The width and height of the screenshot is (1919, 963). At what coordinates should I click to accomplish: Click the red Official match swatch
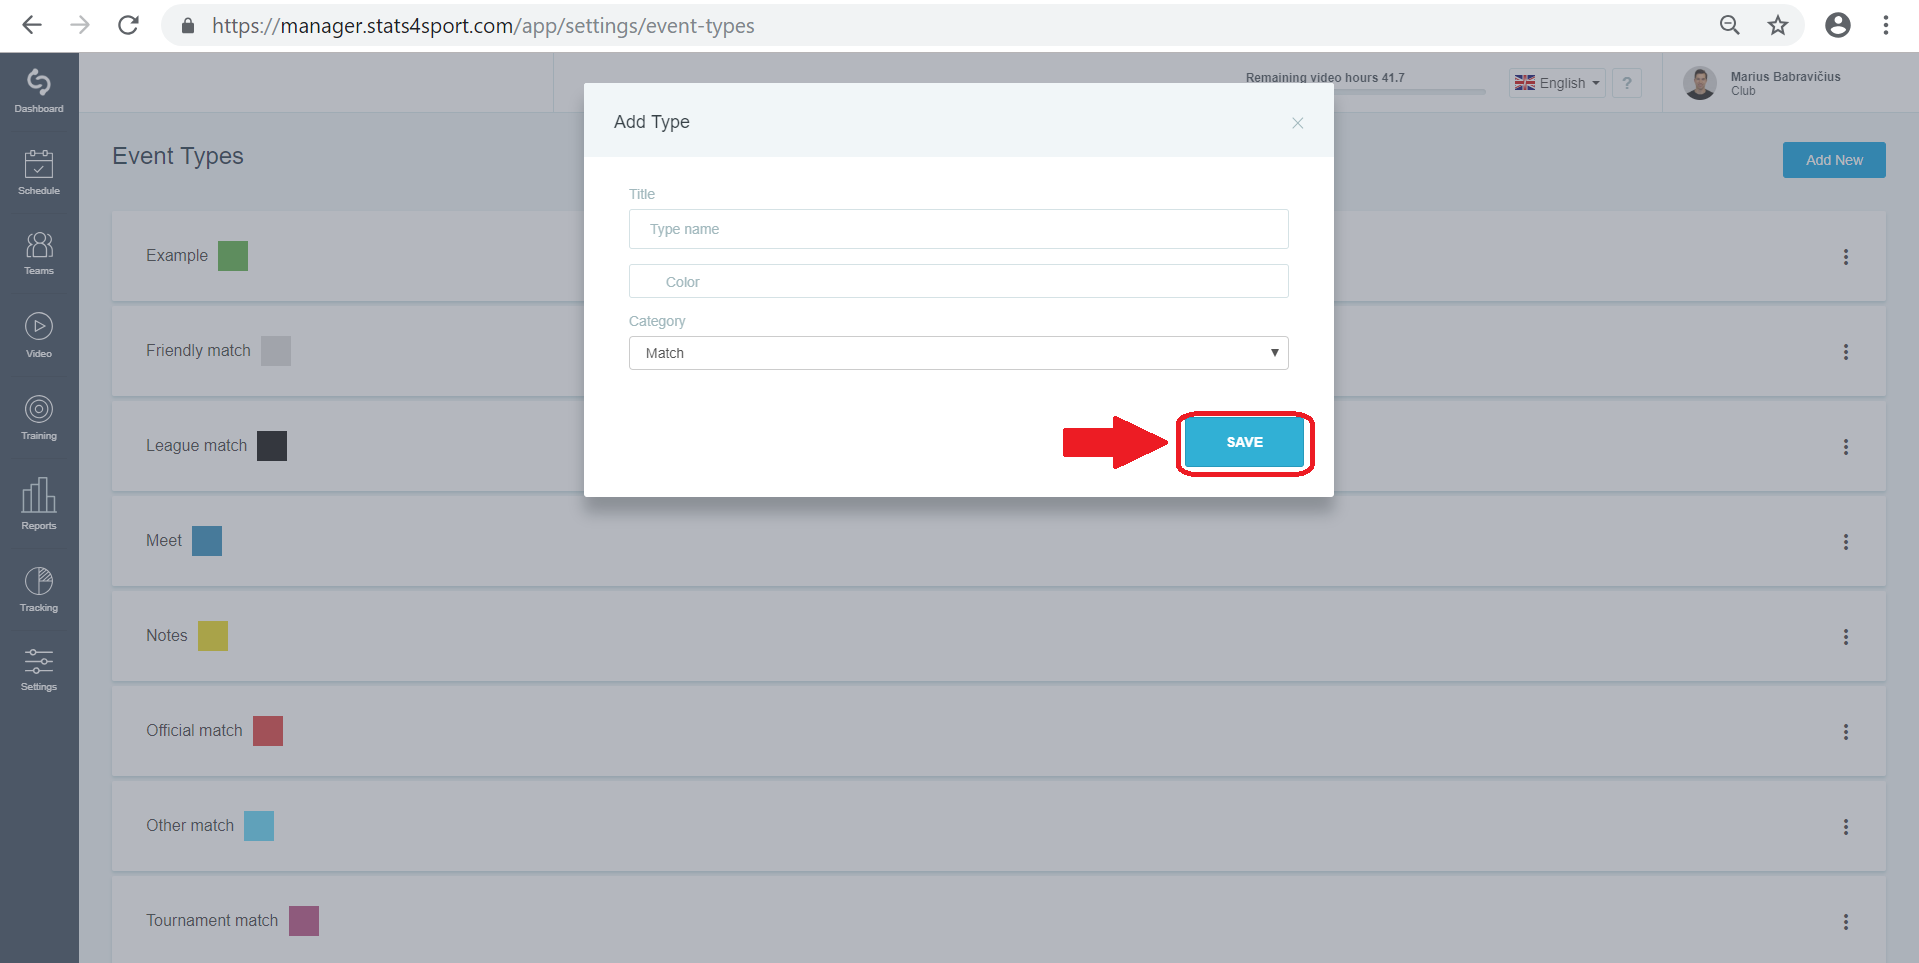pyautogui.click(x=268, y=731)
